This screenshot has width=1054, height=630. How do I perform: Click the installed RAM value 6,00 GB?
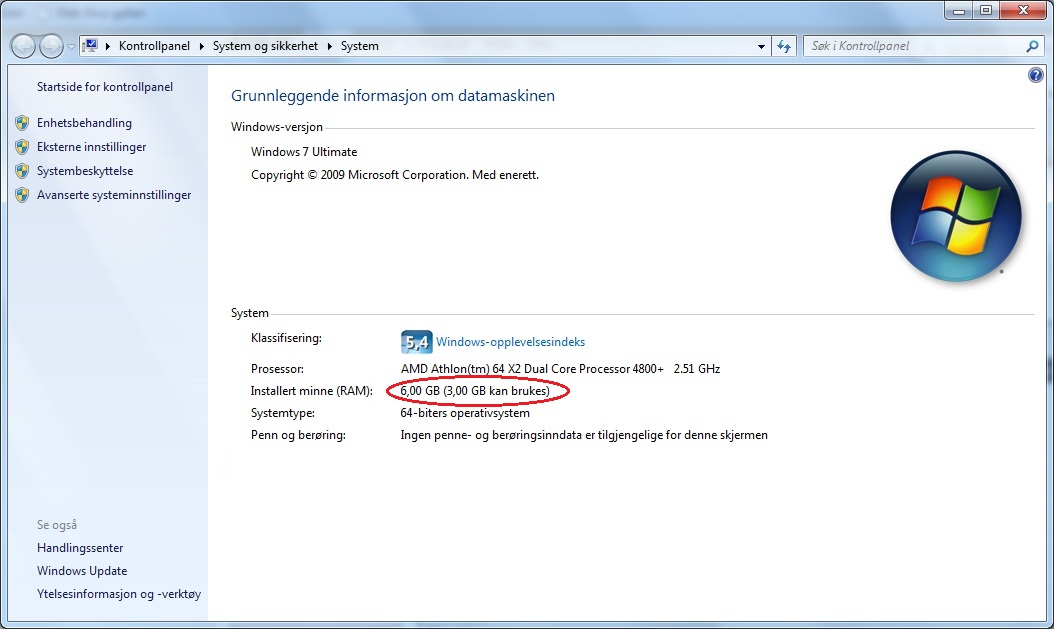coord(475,391)
